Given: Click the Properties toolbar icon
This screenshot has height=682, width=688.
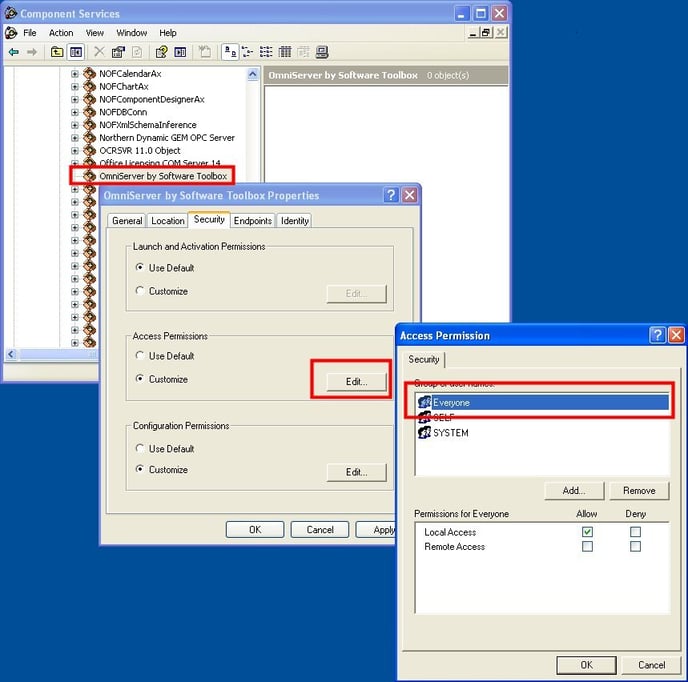Looking at the screenshot, I should click(x=118, y=52).
